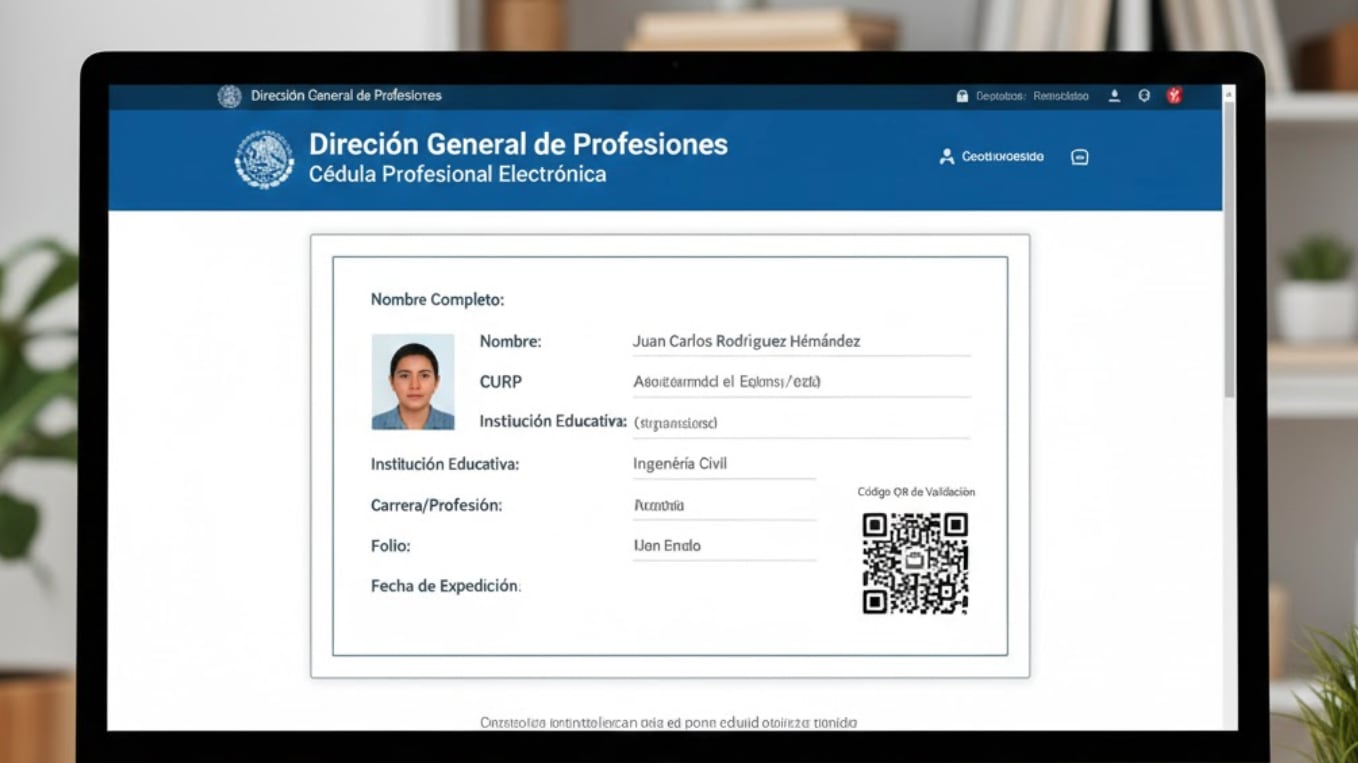Open the red user avatar in the top corner
The height and width of the screenshot is (763, 1358).
(x=1175, y=95)
